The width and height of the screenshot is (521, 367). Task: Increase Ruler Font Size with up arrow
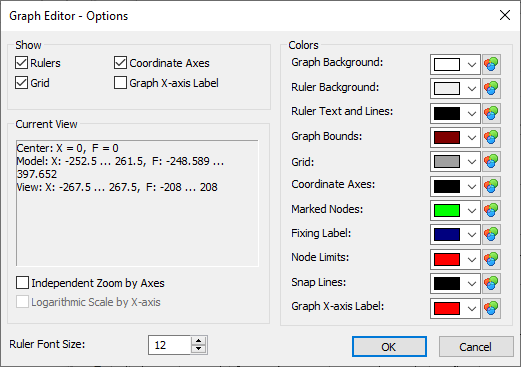(x=199, y=341)
